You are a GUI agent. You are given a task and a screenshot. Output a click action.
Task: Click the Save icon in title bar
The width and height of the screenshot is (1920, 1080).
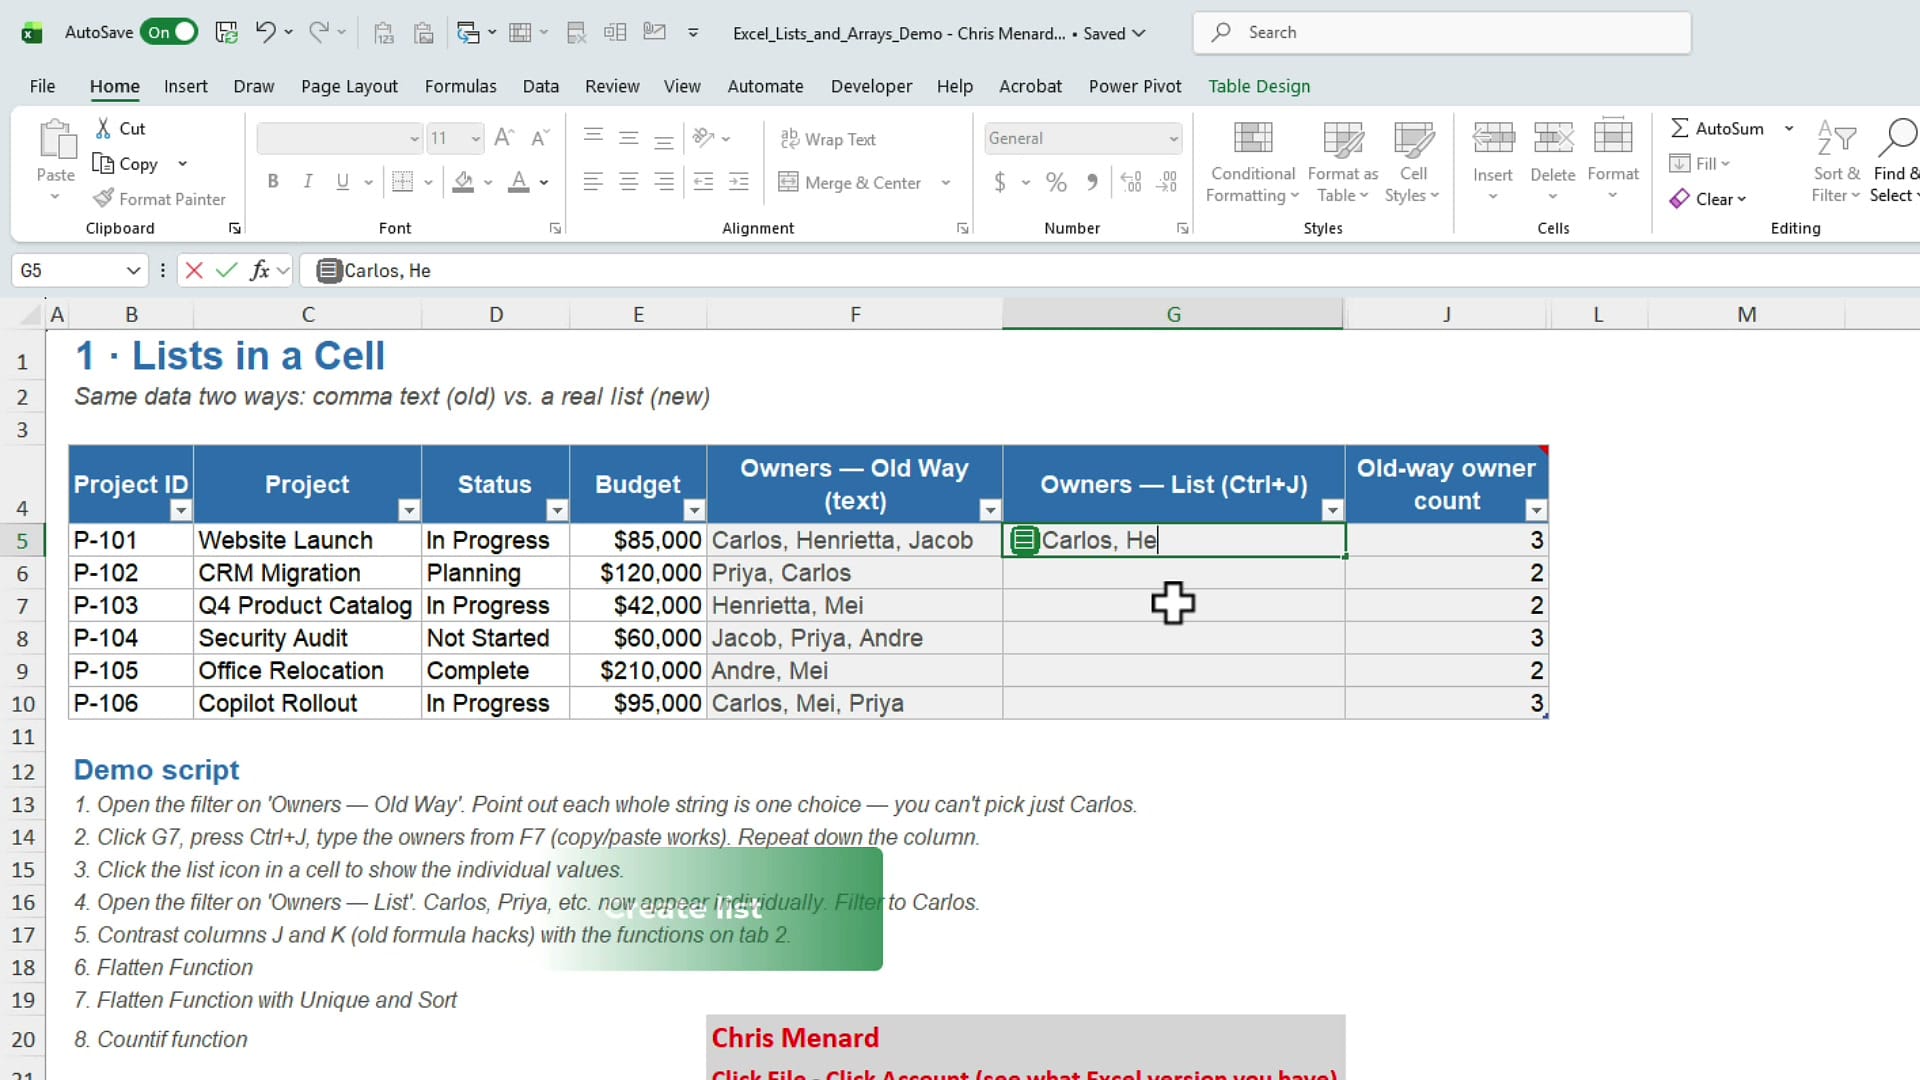pyautogui.click(x=227, y=33)
